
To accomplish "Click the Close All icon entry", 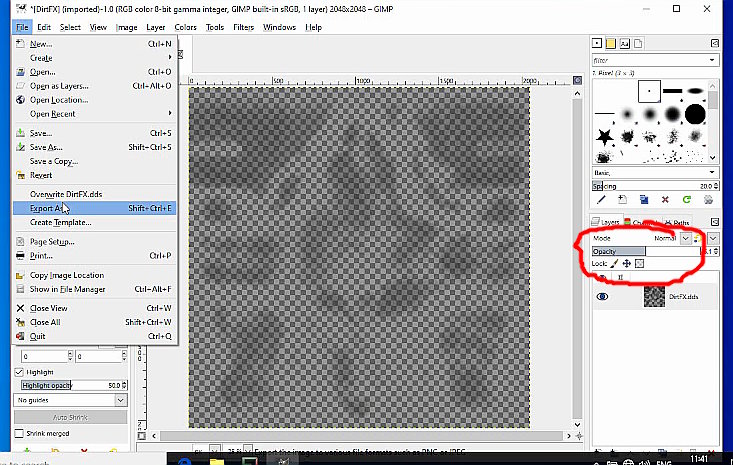I will tap(20, 322).
